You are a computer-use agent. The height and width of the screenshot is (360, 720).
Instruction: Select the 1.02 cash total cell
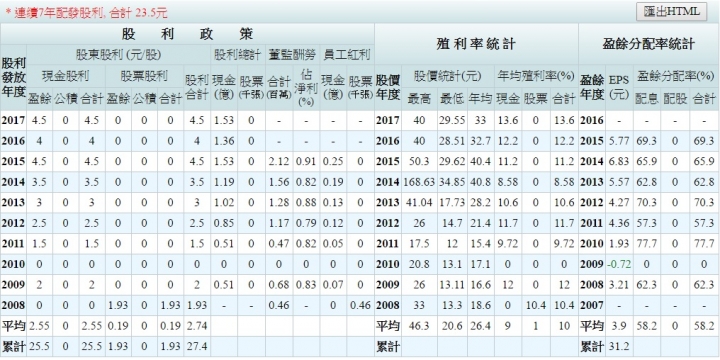(x=224, y=202)
